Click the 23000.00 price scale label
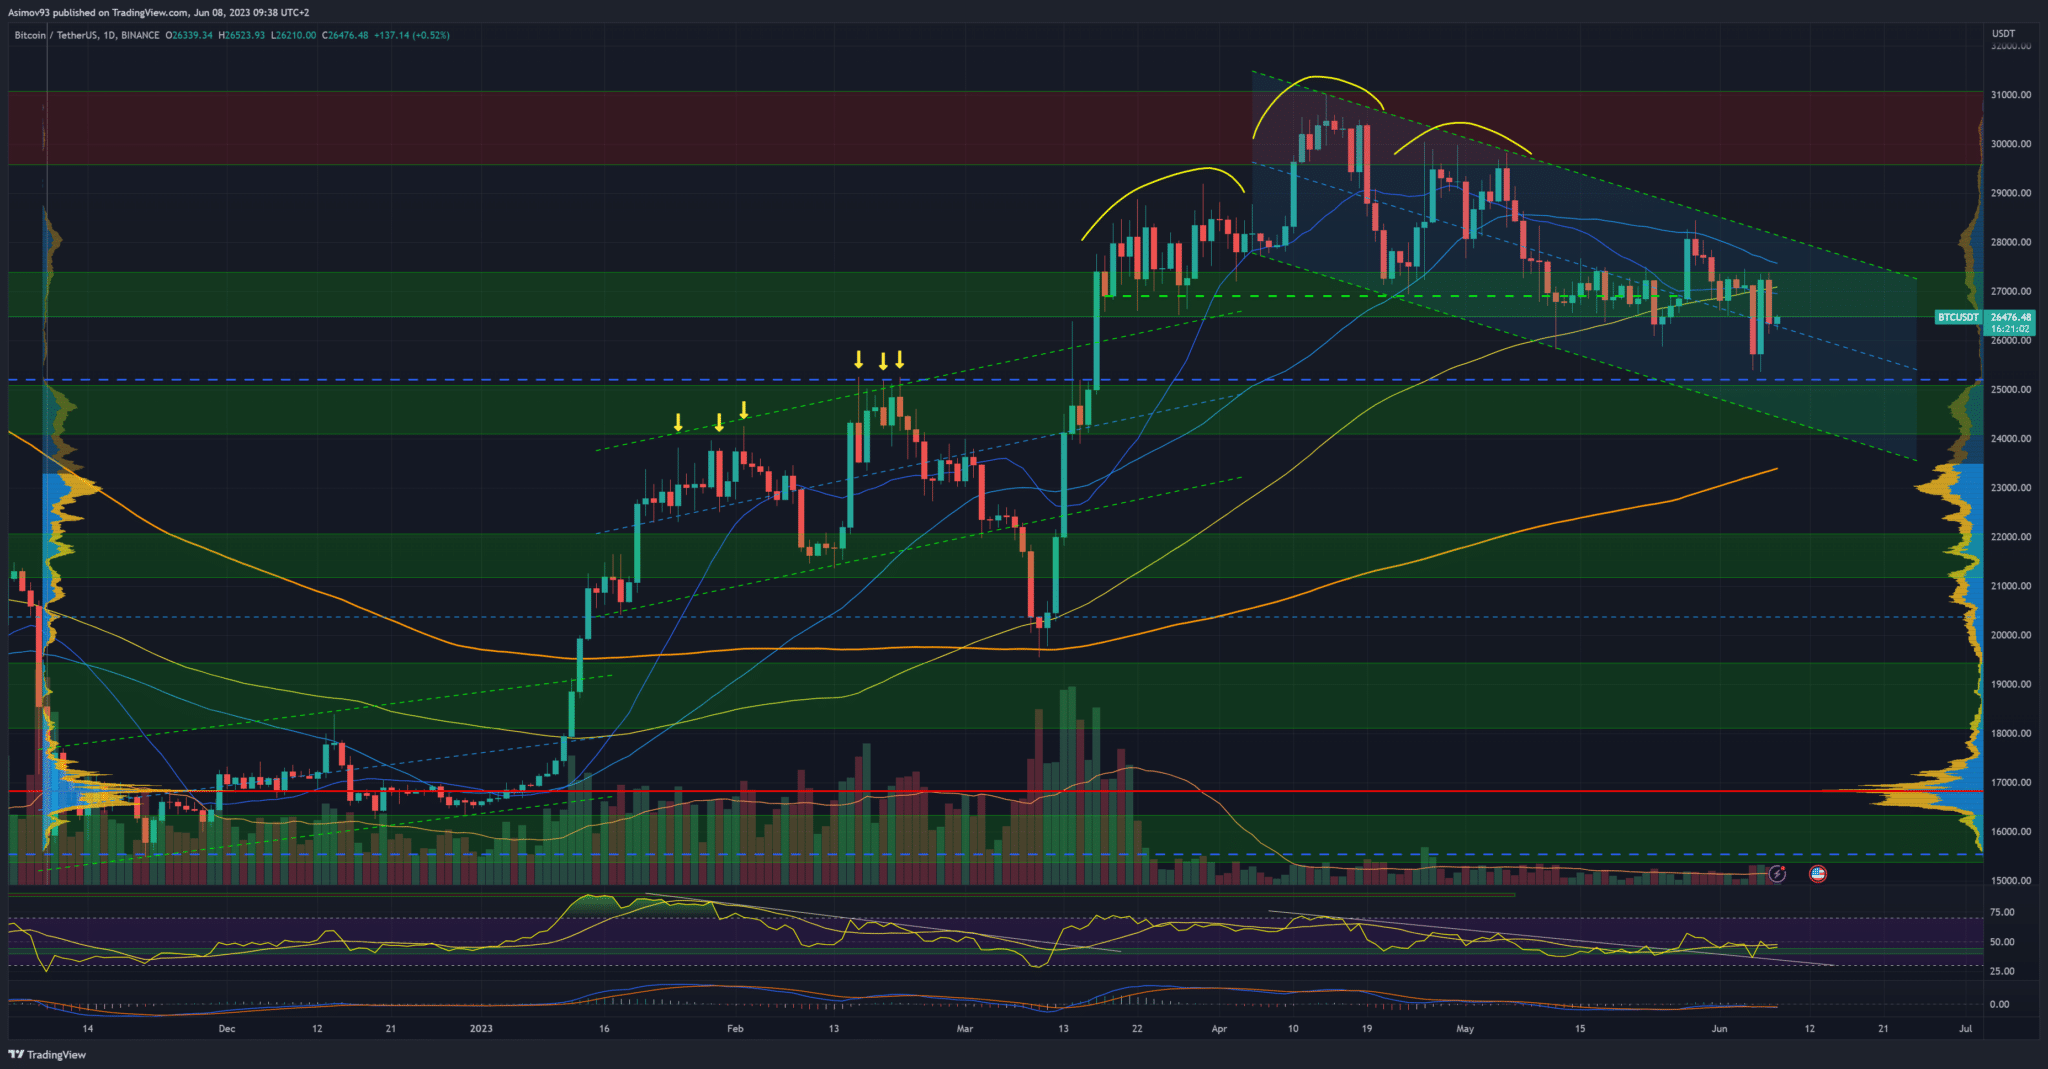The image size is (2048, 1069). [2011, 488]
